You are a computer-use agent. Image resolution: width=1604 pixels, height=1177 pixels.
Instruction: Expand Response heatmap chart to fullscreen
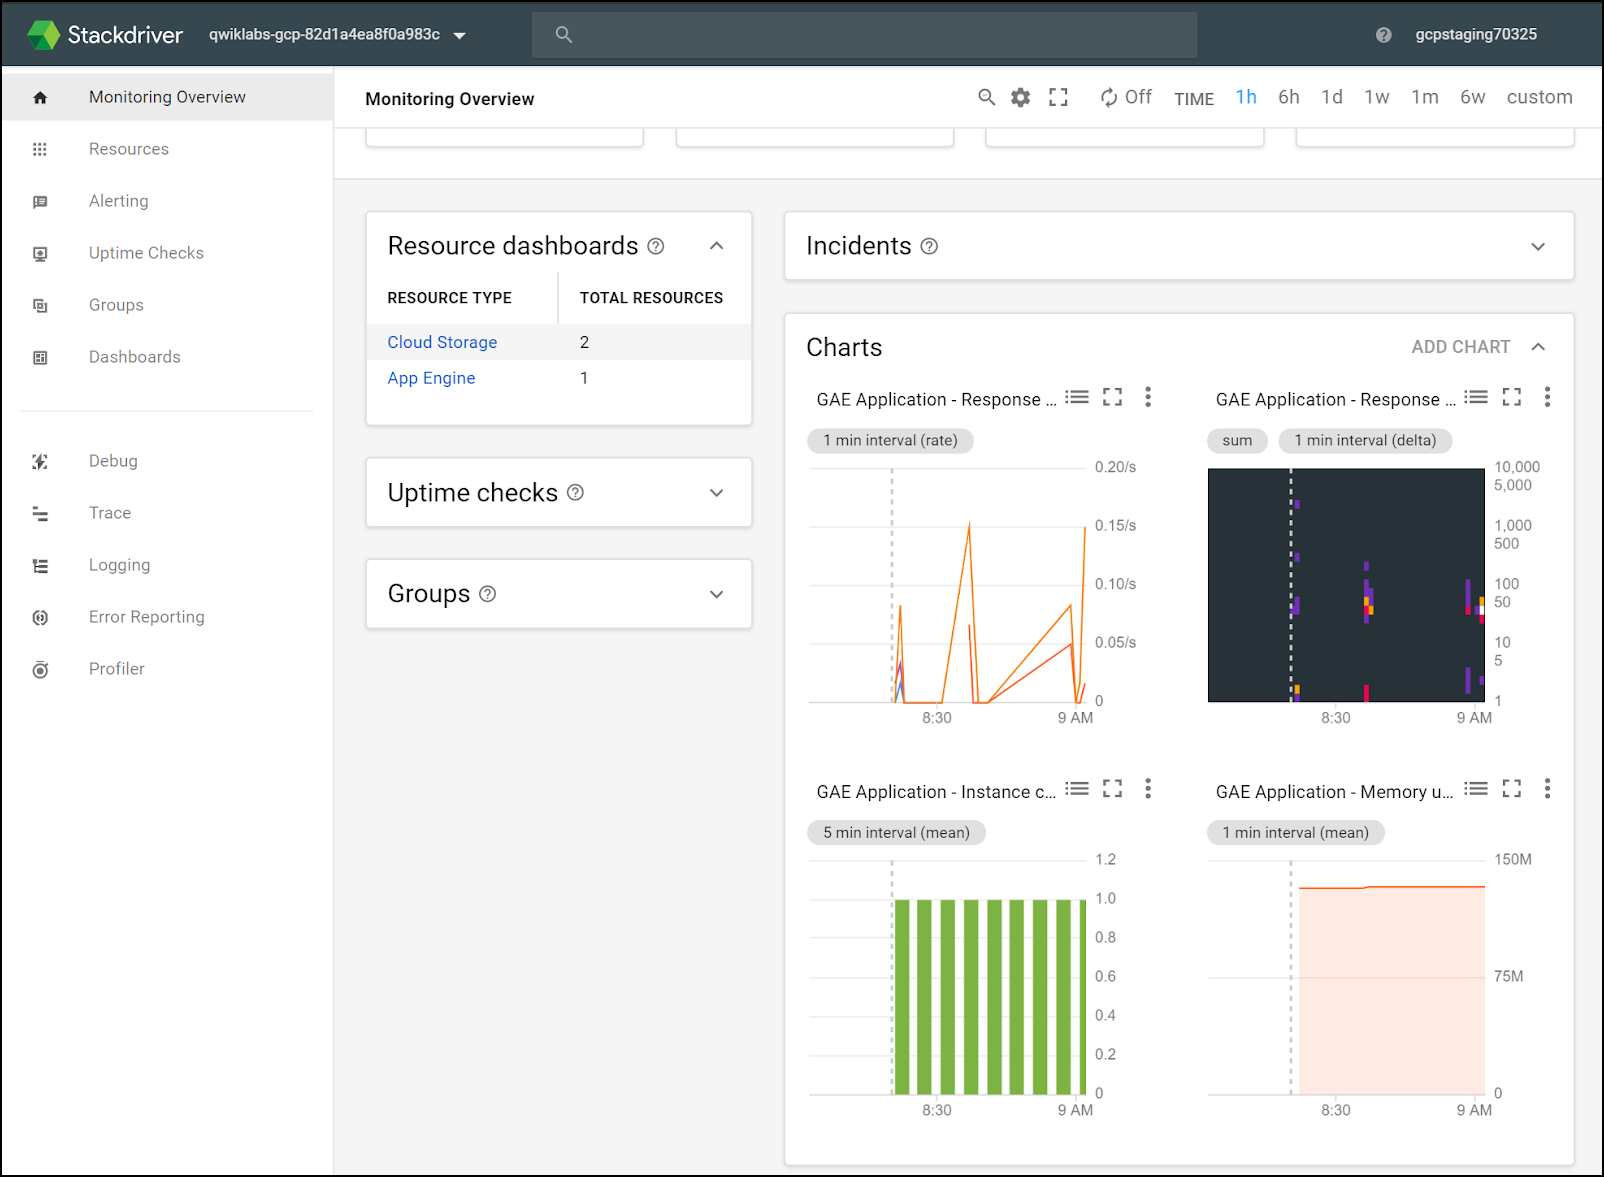pyautogui.click(x=1512, y=397)
